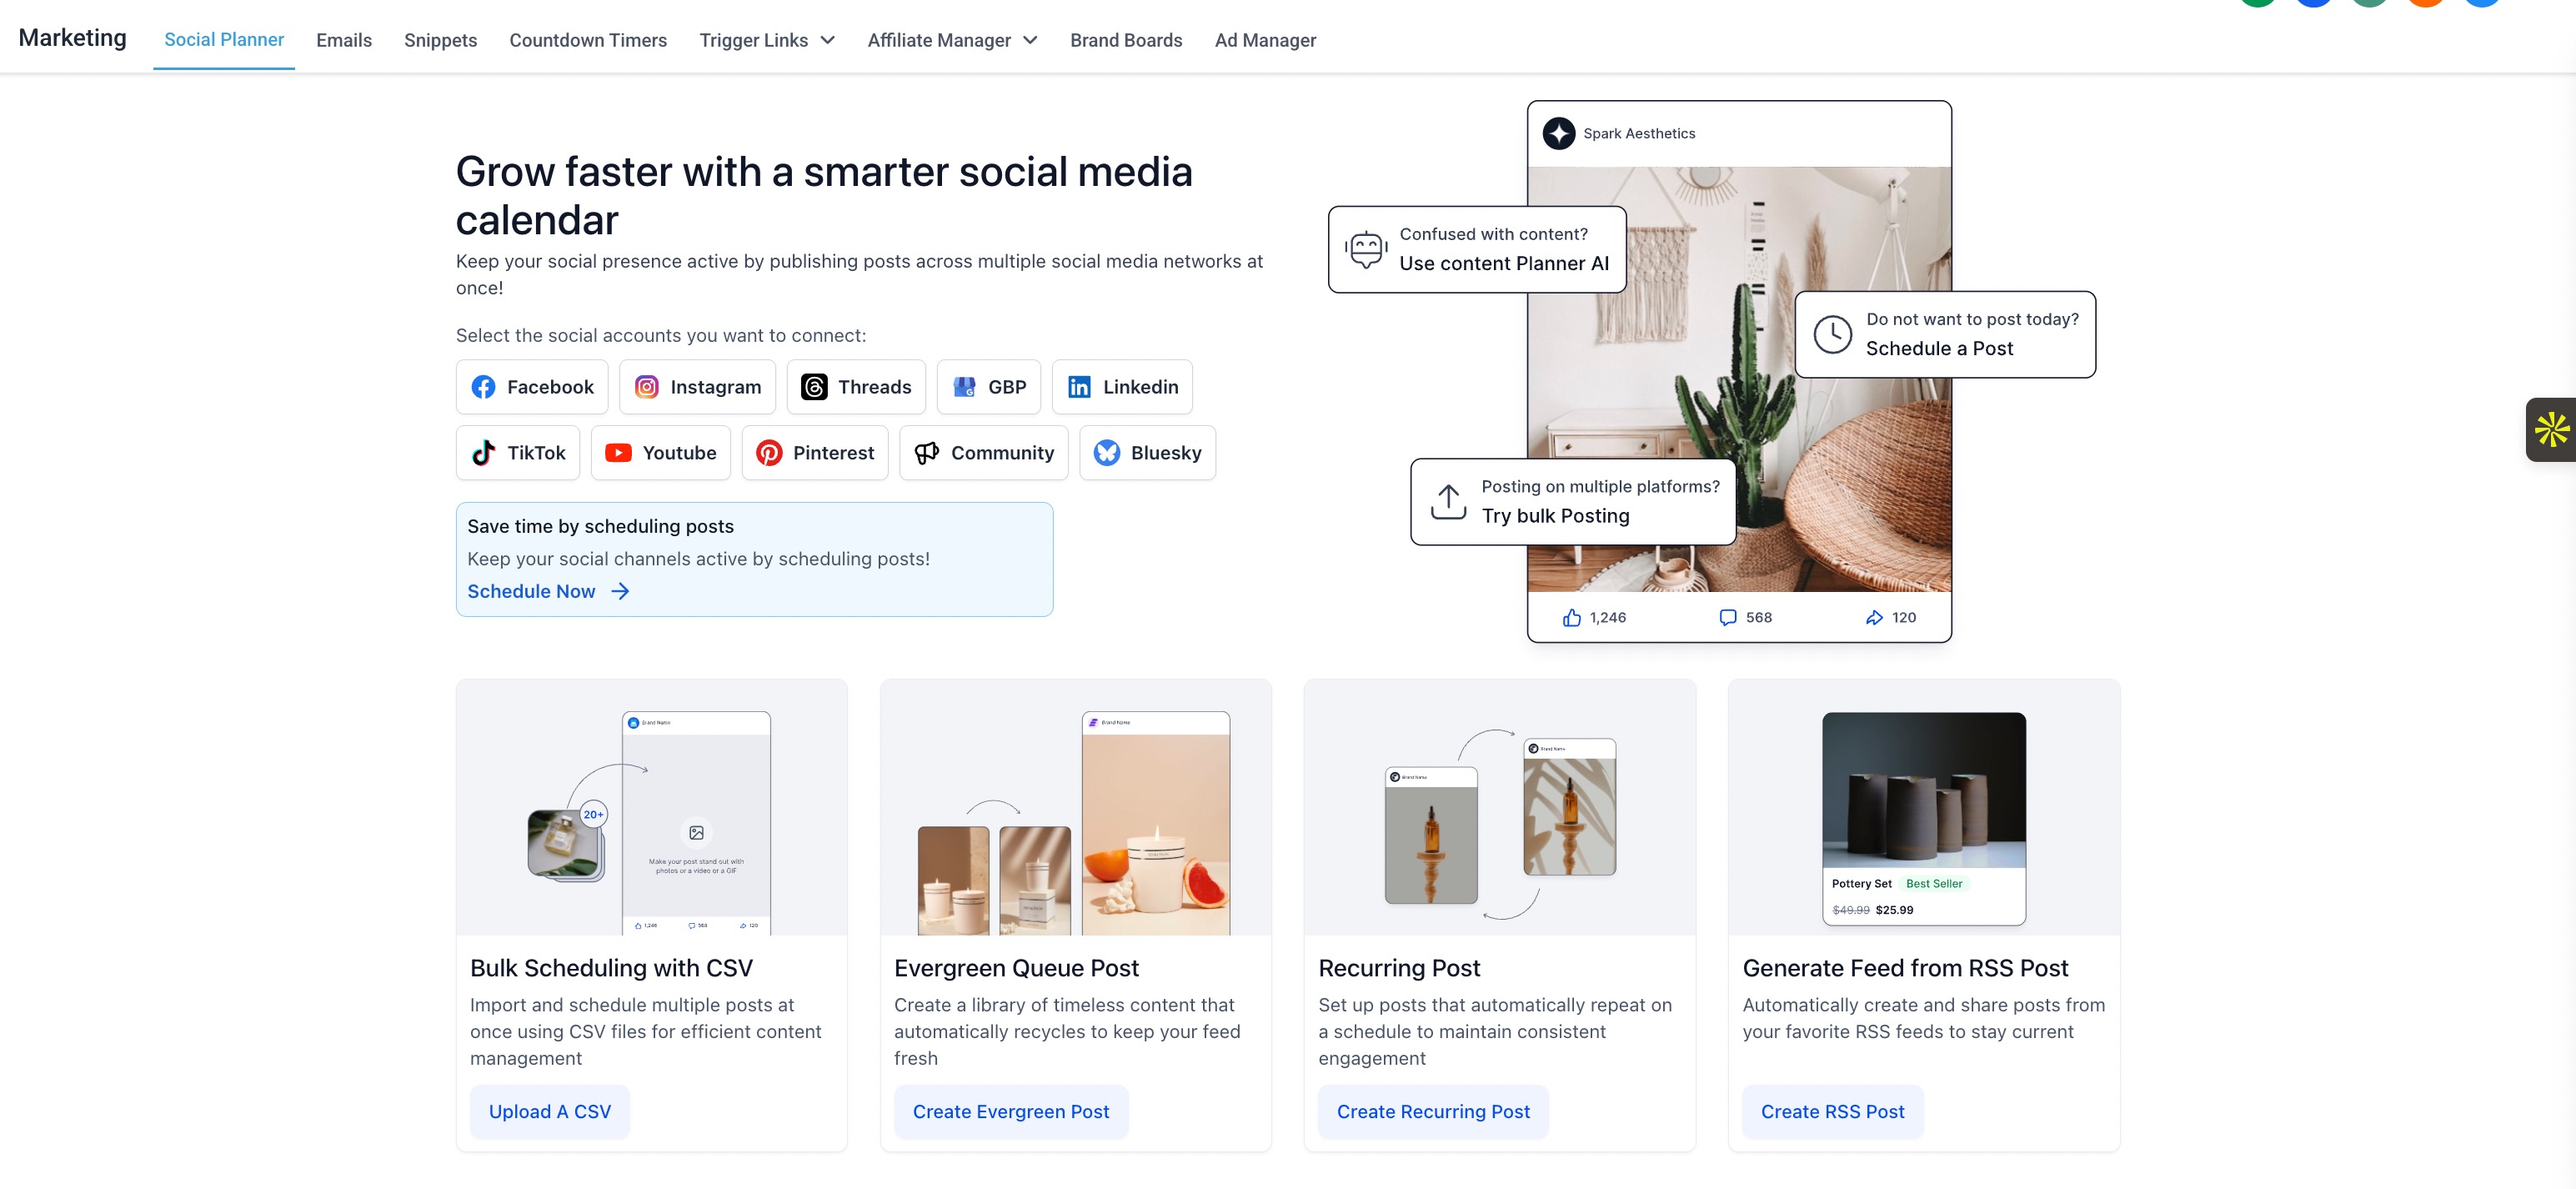Click the GBP store icon
The height and width of the screenshot is (1189, 2576).
click(964, 387)
